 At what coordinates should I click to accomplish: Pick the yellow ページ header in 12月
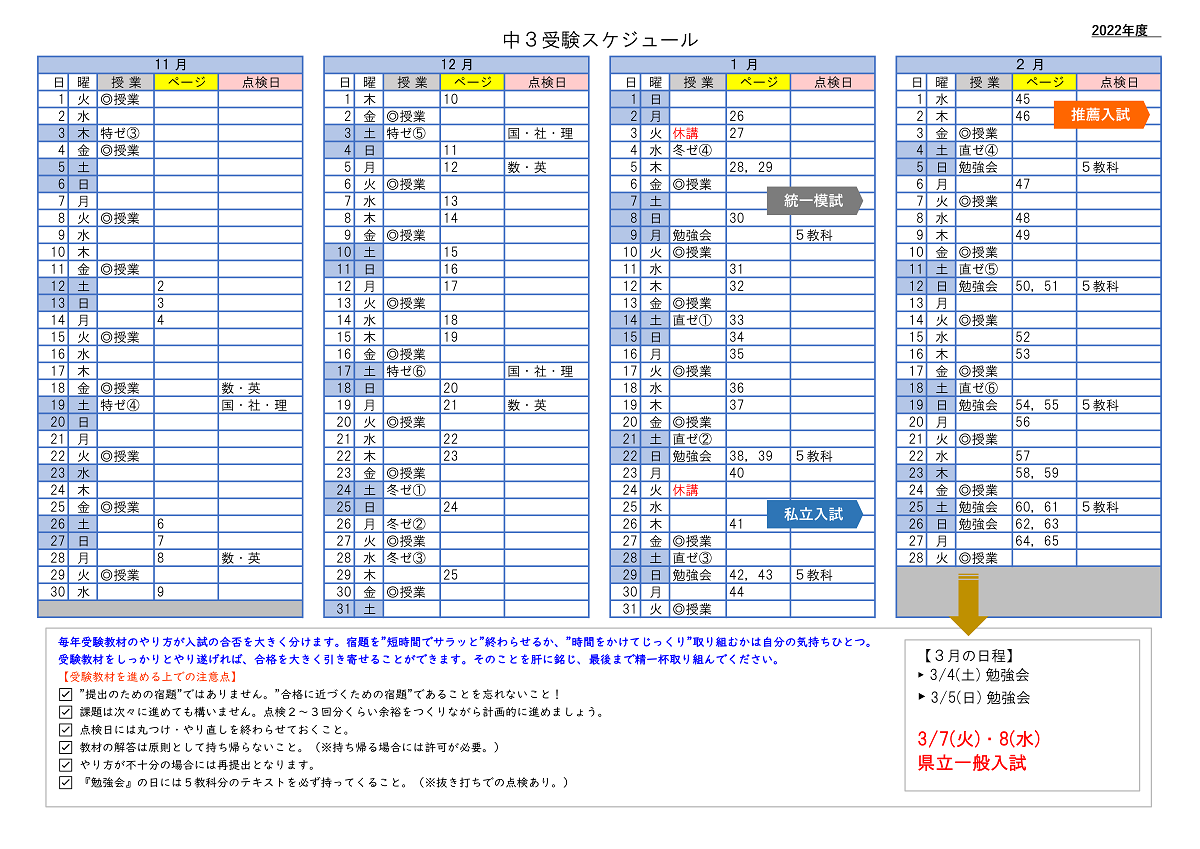click(x=472, y=82)
